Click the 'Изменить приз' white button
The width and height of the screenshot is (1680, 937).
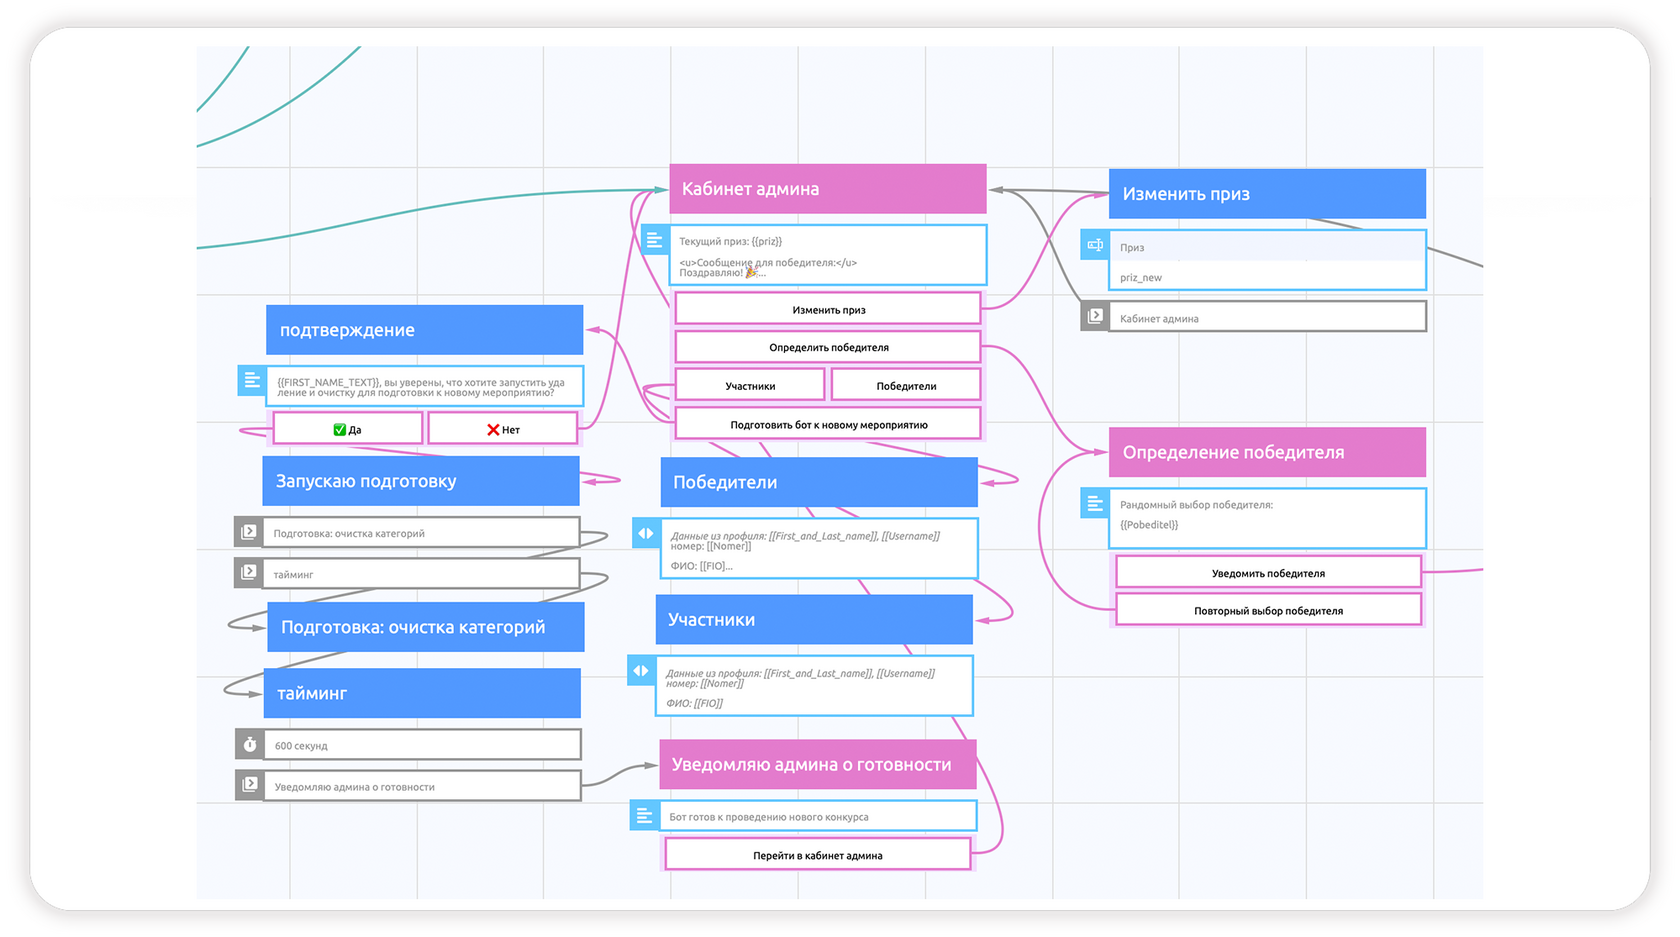[828, 309]
